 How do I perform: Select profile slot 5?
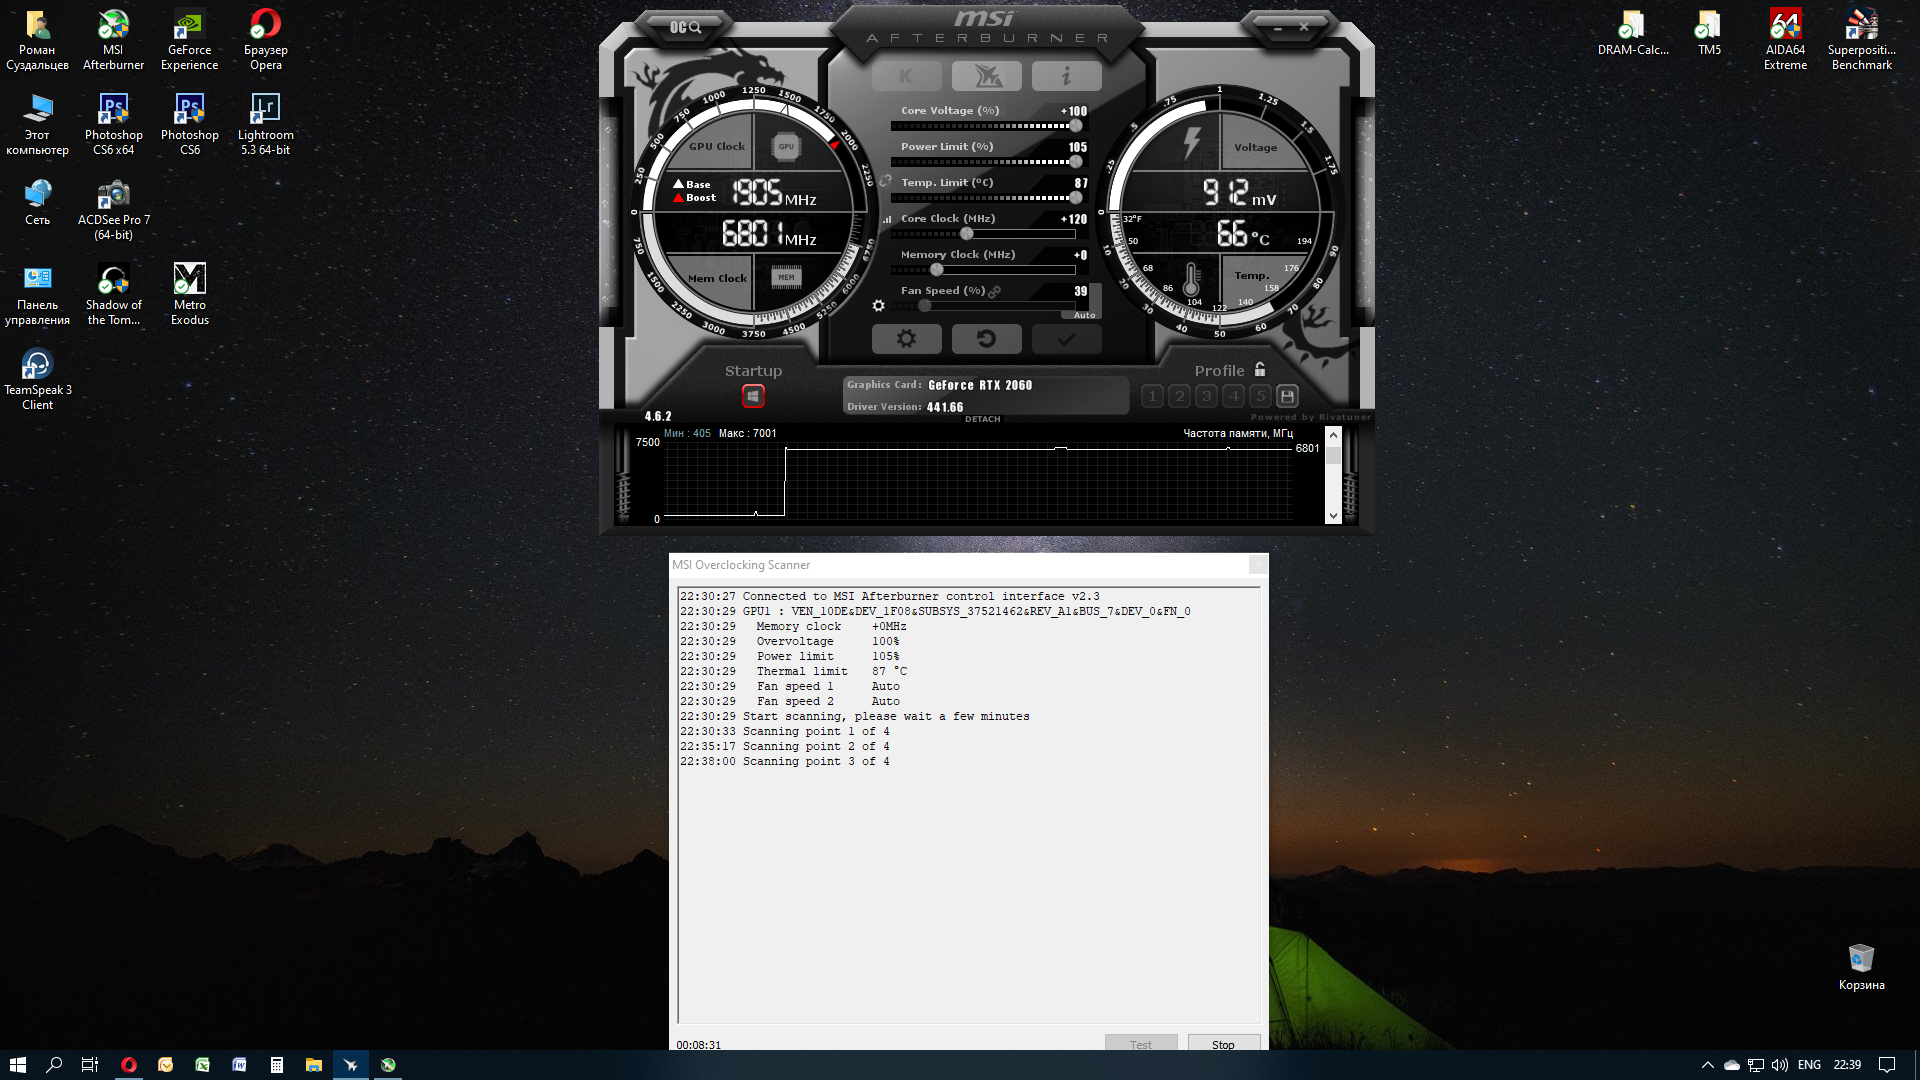pyautogui.click(x=1261, y=396)
